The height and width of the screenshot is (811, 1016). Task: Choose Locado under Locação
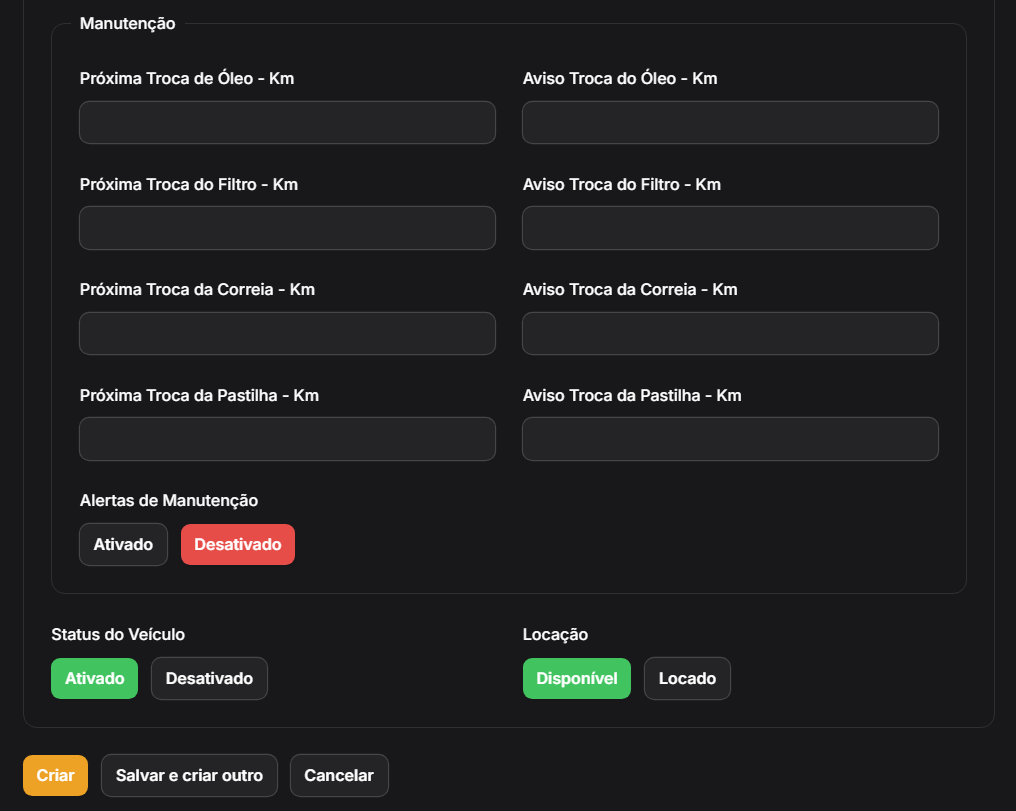pyautogui.click(x=687, y=679)
